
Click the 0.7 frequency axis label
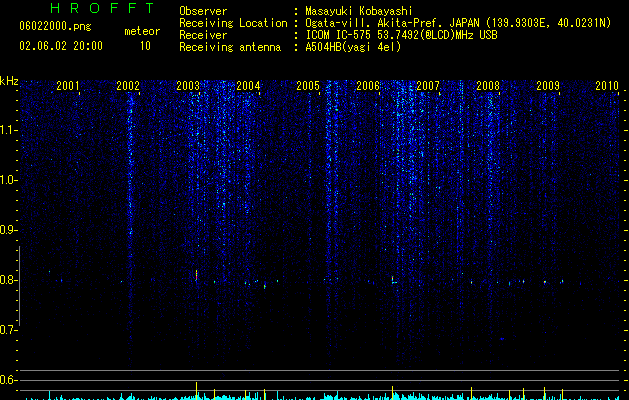[x=8, y=330]
